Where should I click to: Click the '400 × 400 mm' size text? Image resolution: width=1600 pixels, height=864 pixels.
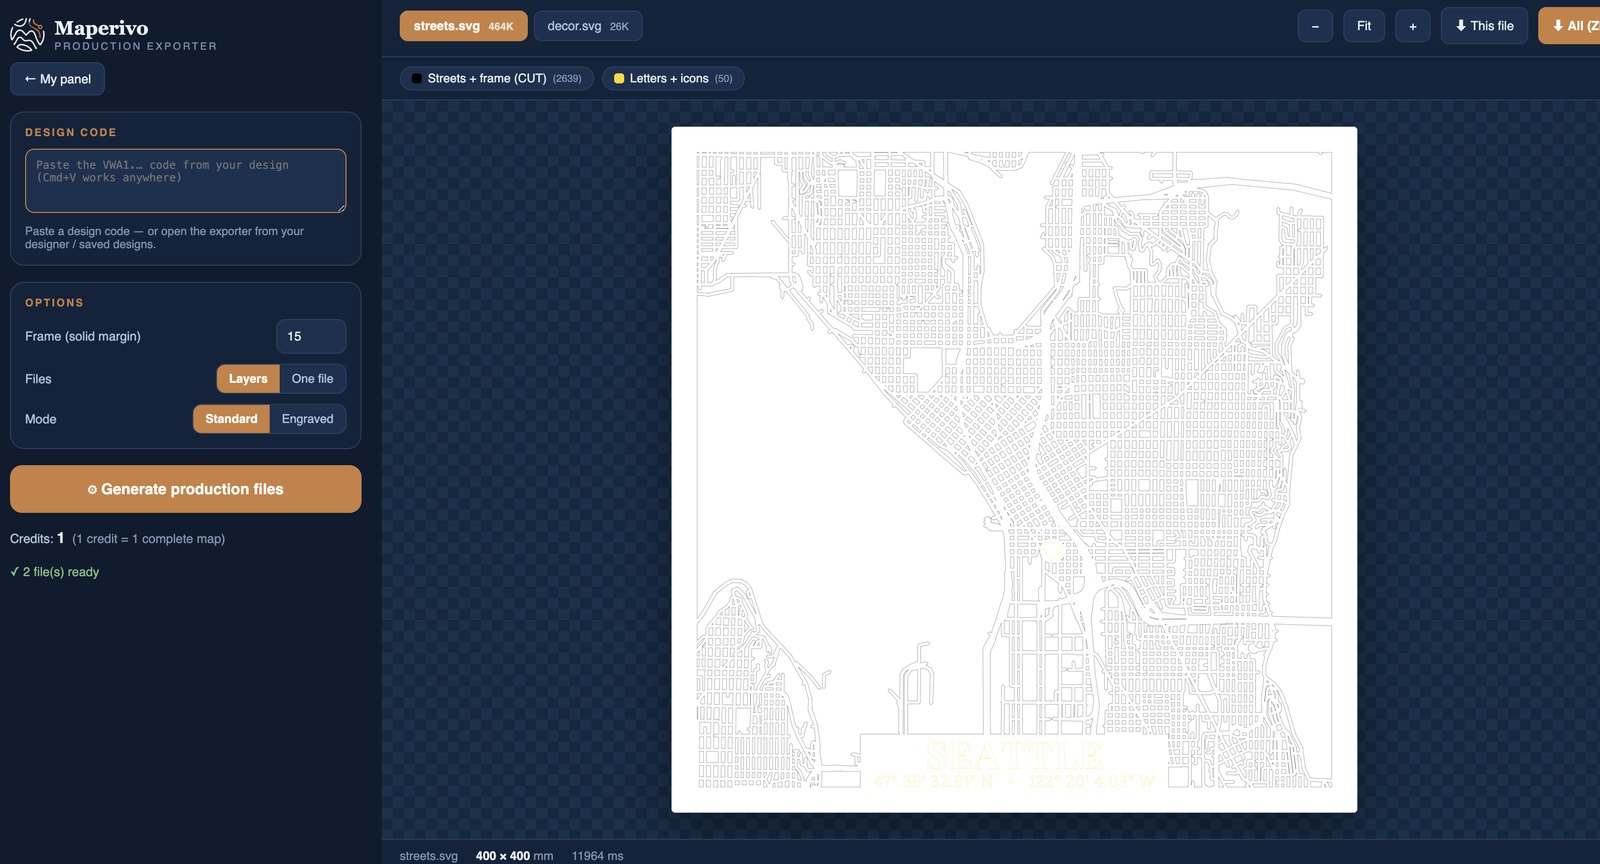coord(514,856)
